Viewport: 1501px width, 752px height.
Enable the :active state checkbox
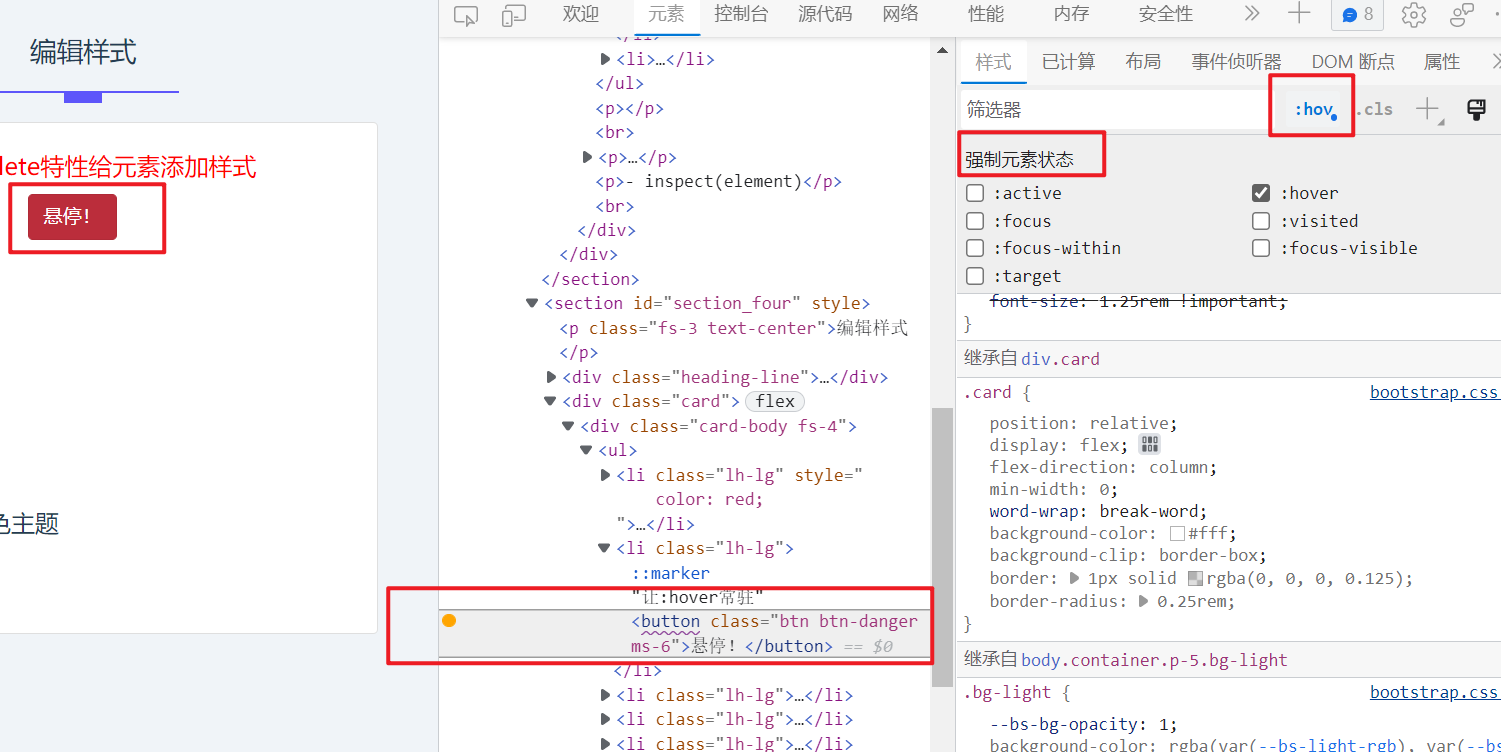(976, 193)
